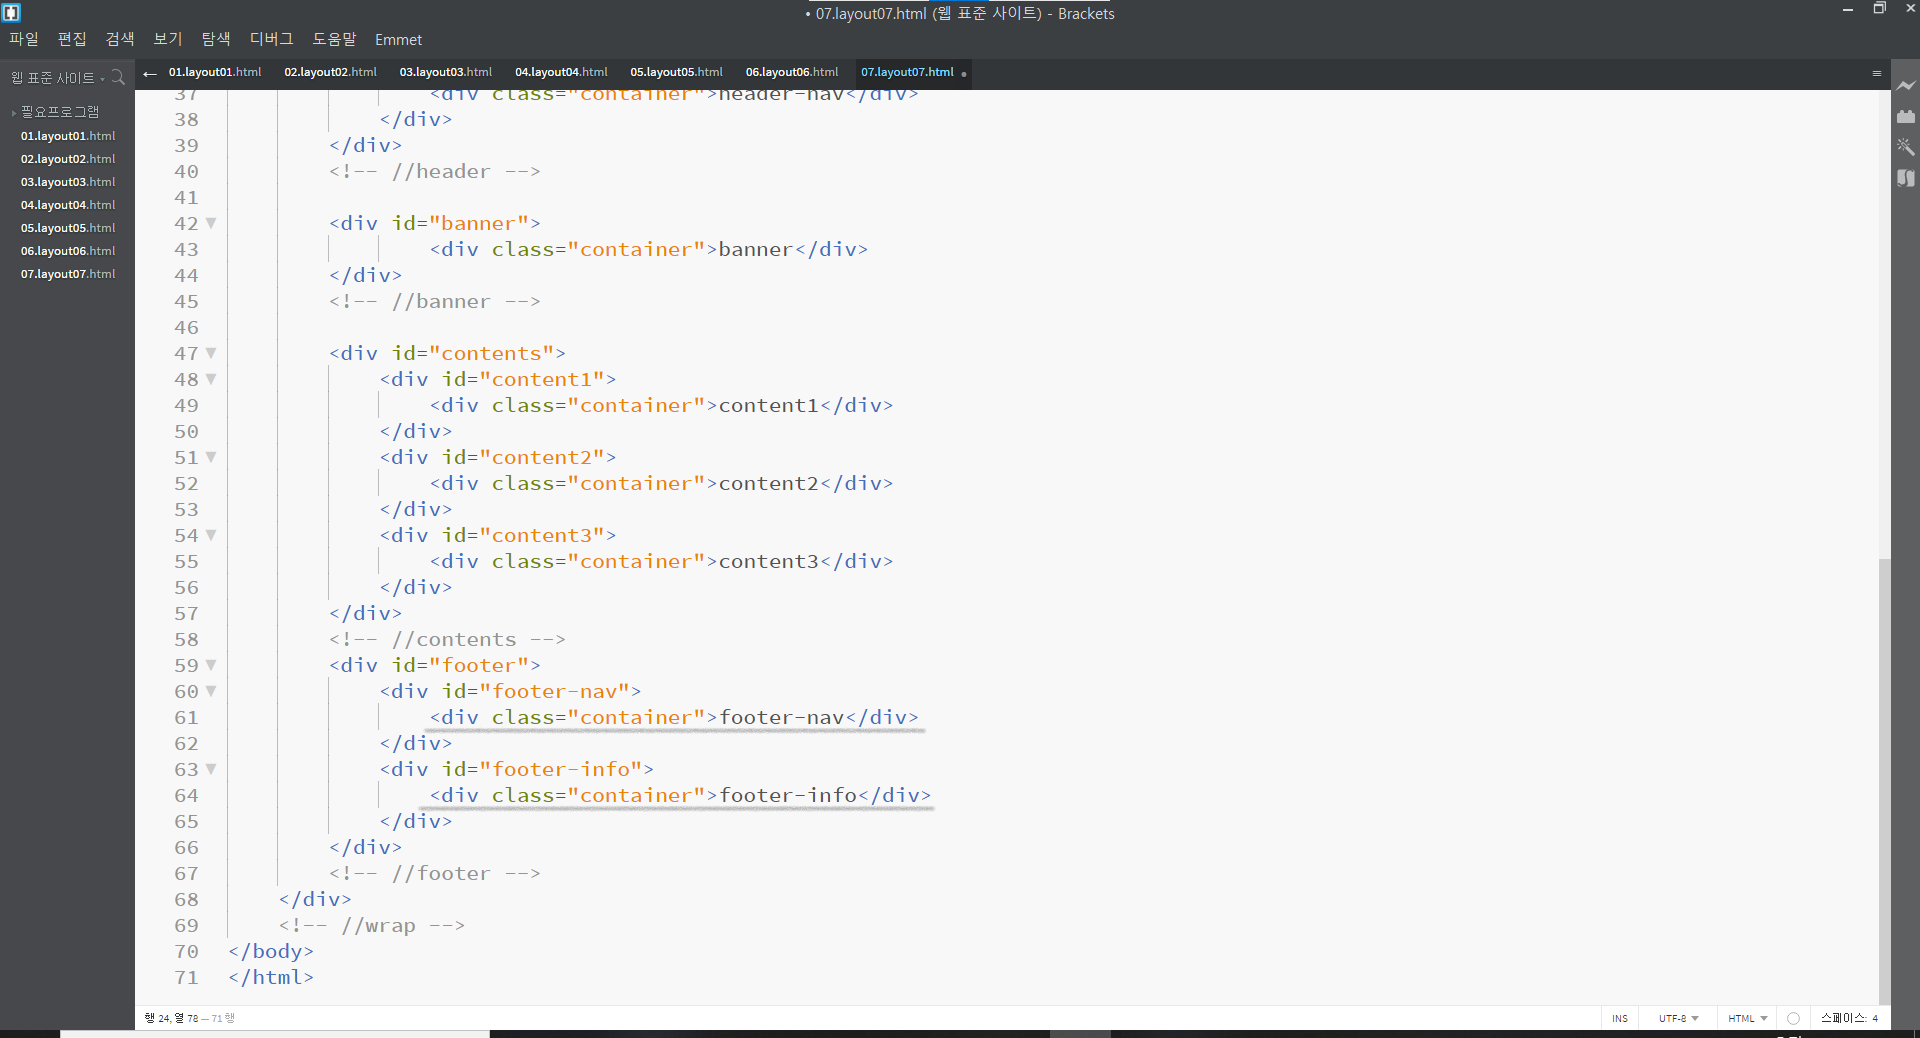The height and width of the screenshot is (1038, 1920).
Task: Collapse the code fold at line 42
Action: (x=211, y=223)
